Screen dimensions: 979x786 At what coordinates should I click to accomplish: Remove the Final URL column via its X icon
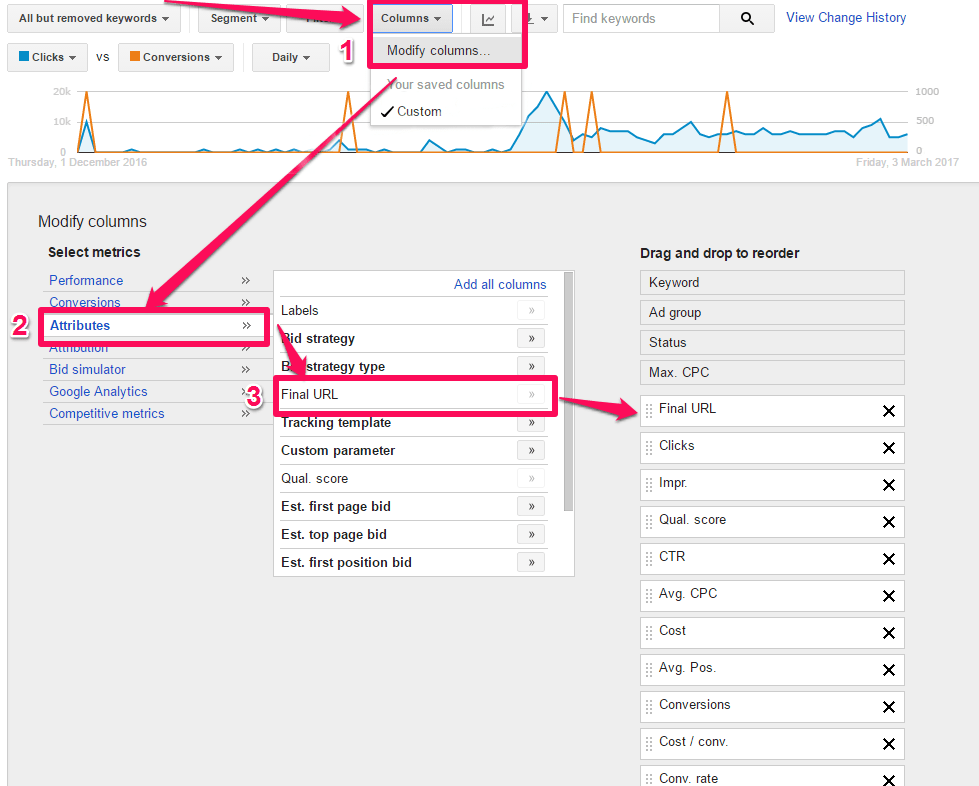(x=888, y=411)
